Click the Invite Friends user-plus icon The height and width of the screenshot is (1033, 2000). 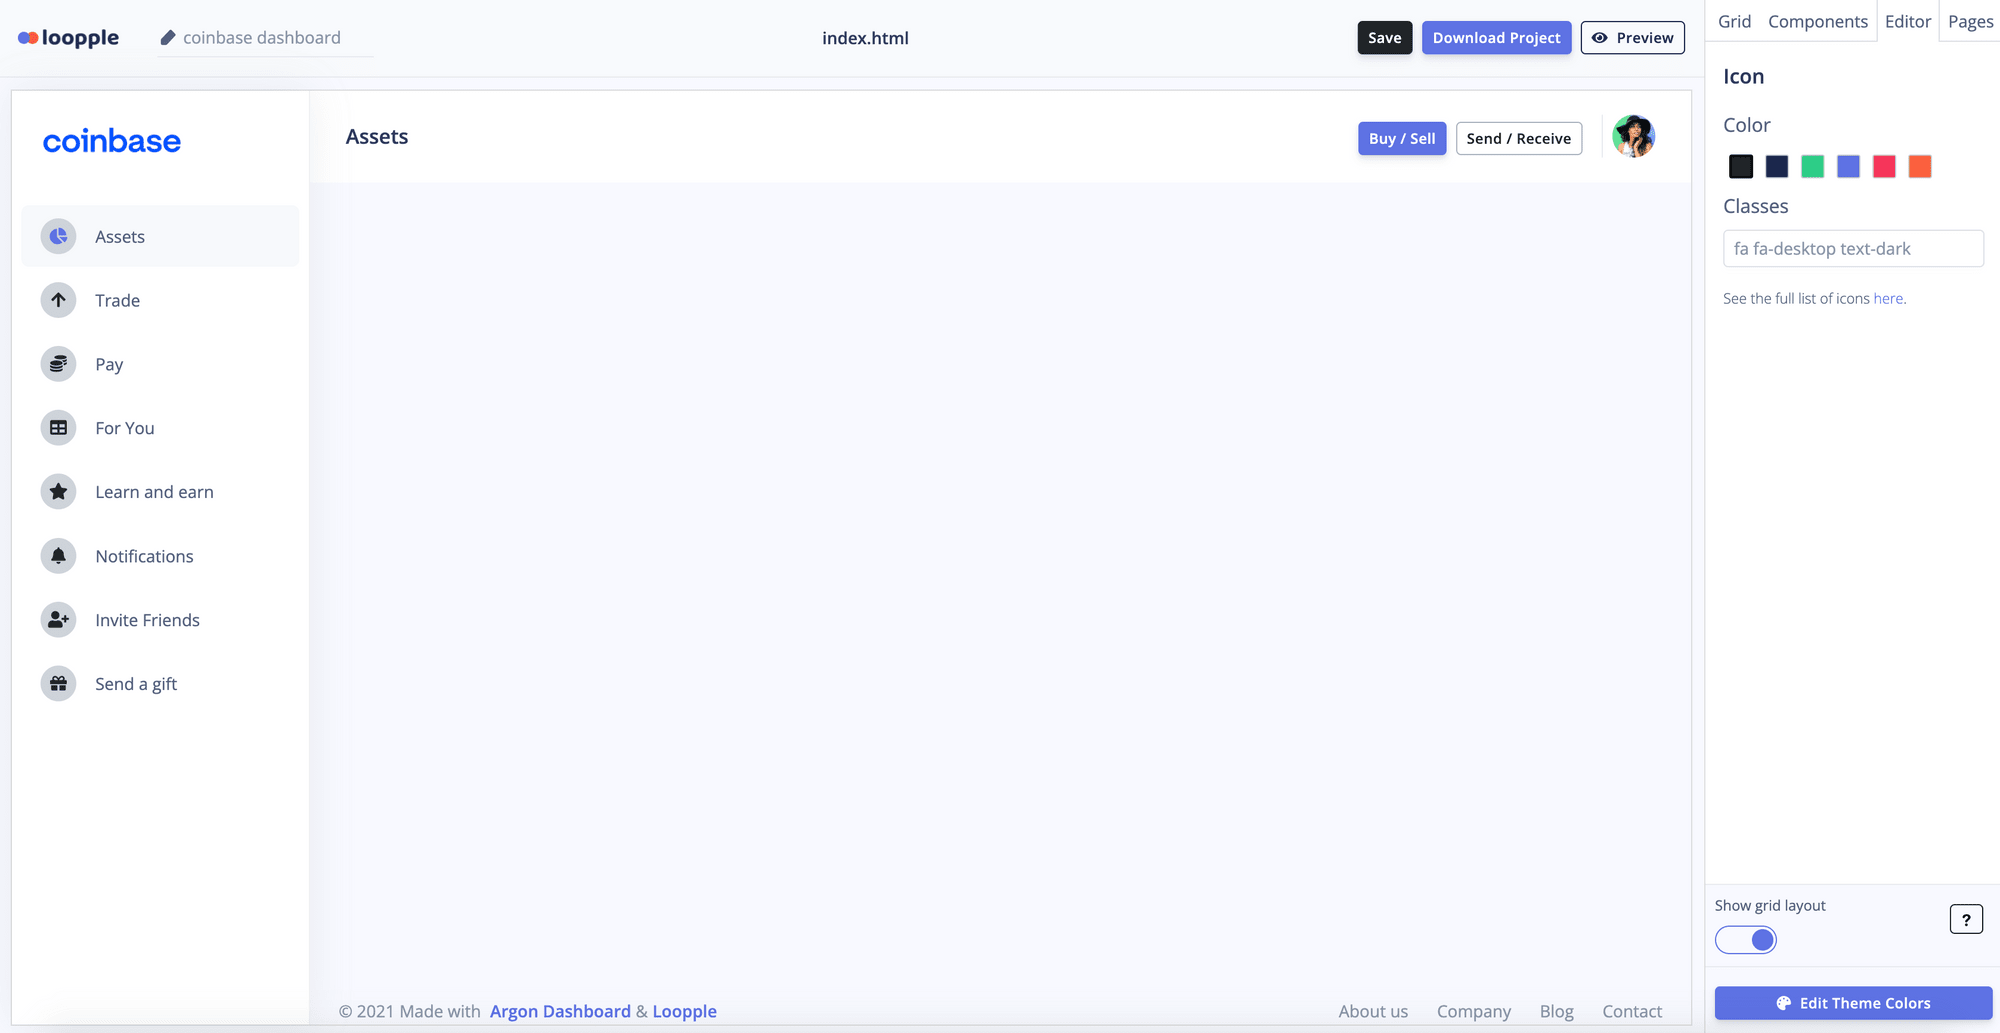58,620
